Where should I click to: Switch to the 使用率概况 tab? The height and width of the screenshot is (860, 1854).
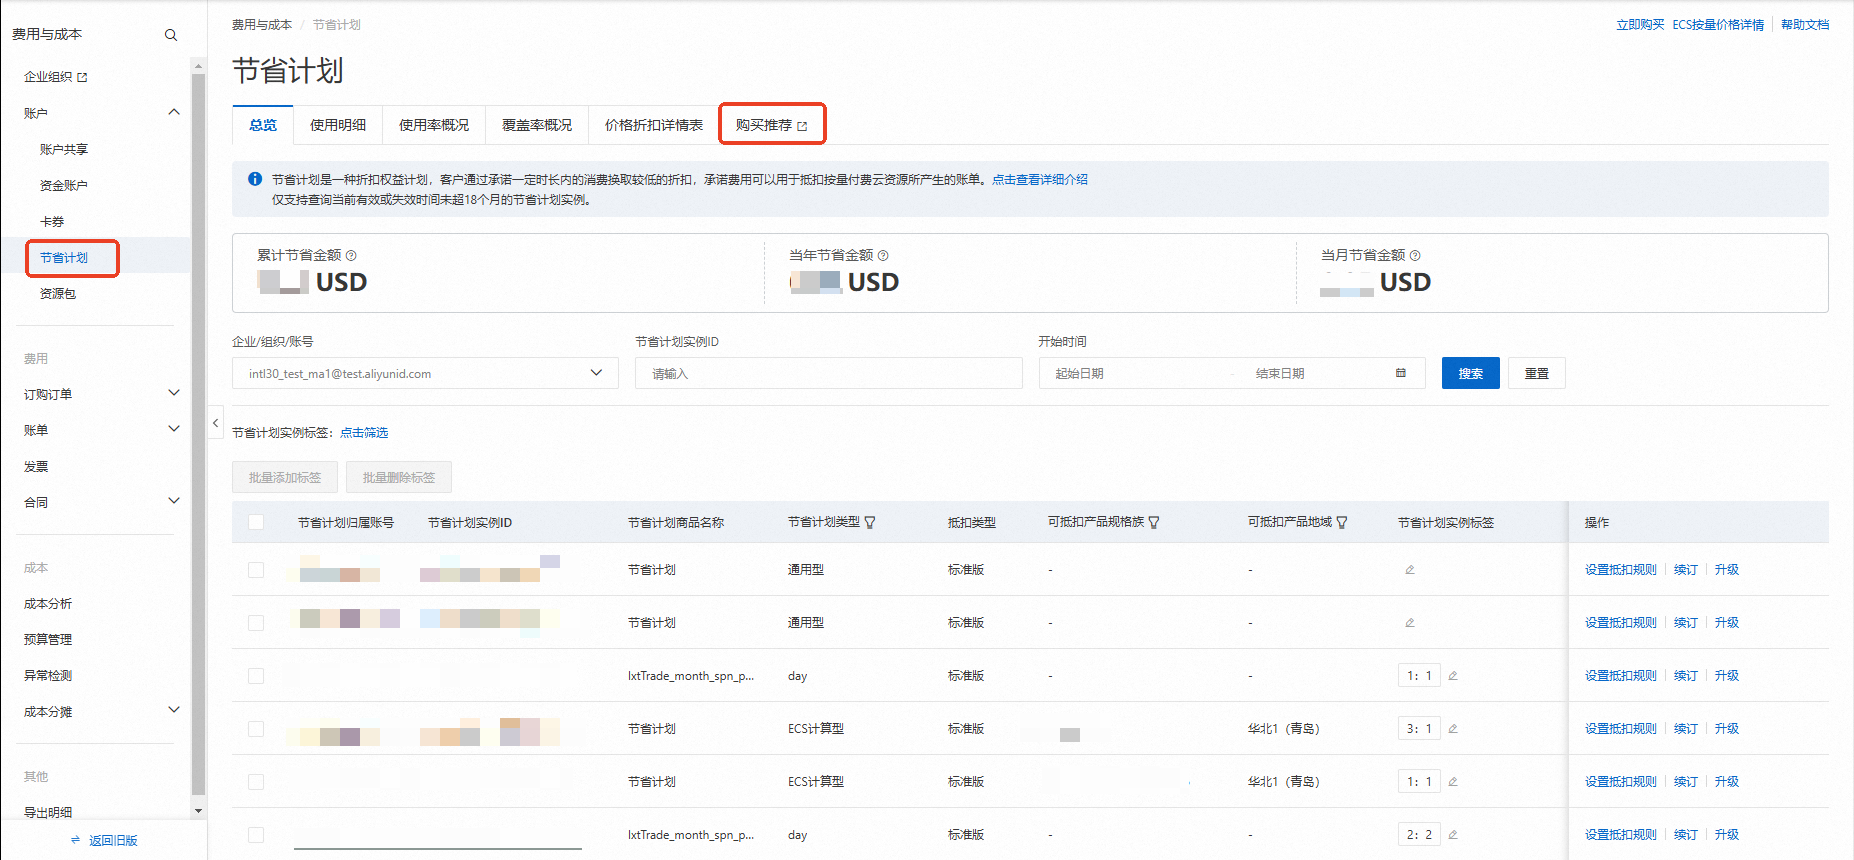434,125
